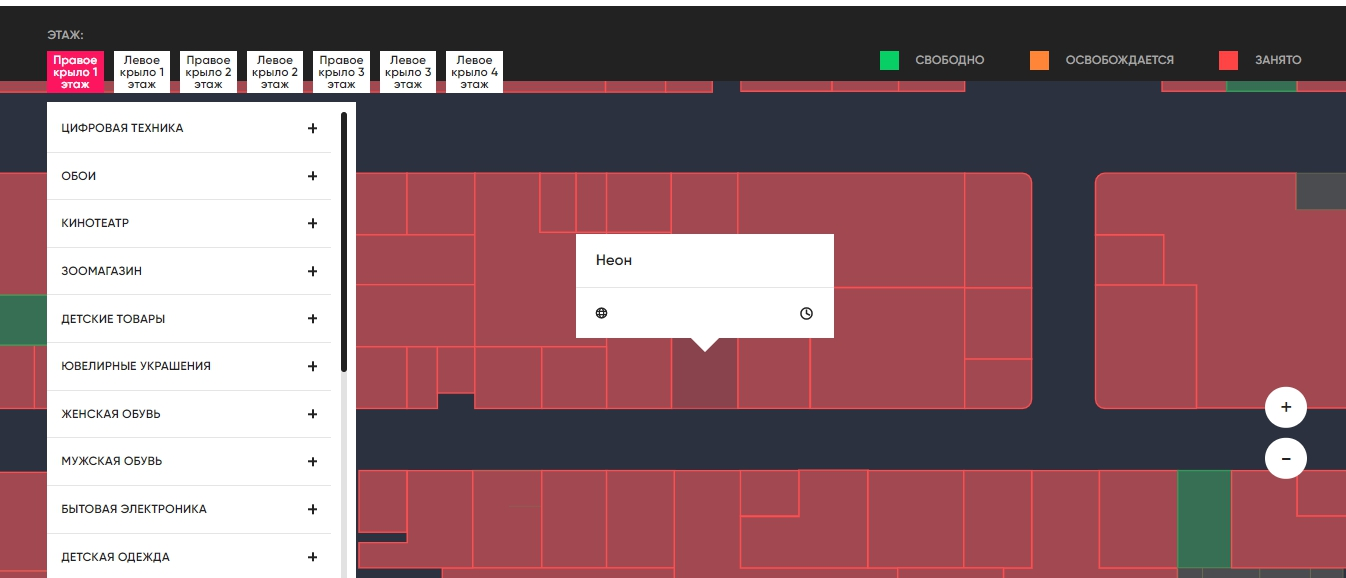Switch to Левое крыло 3 этаж tab

[408, 72]
